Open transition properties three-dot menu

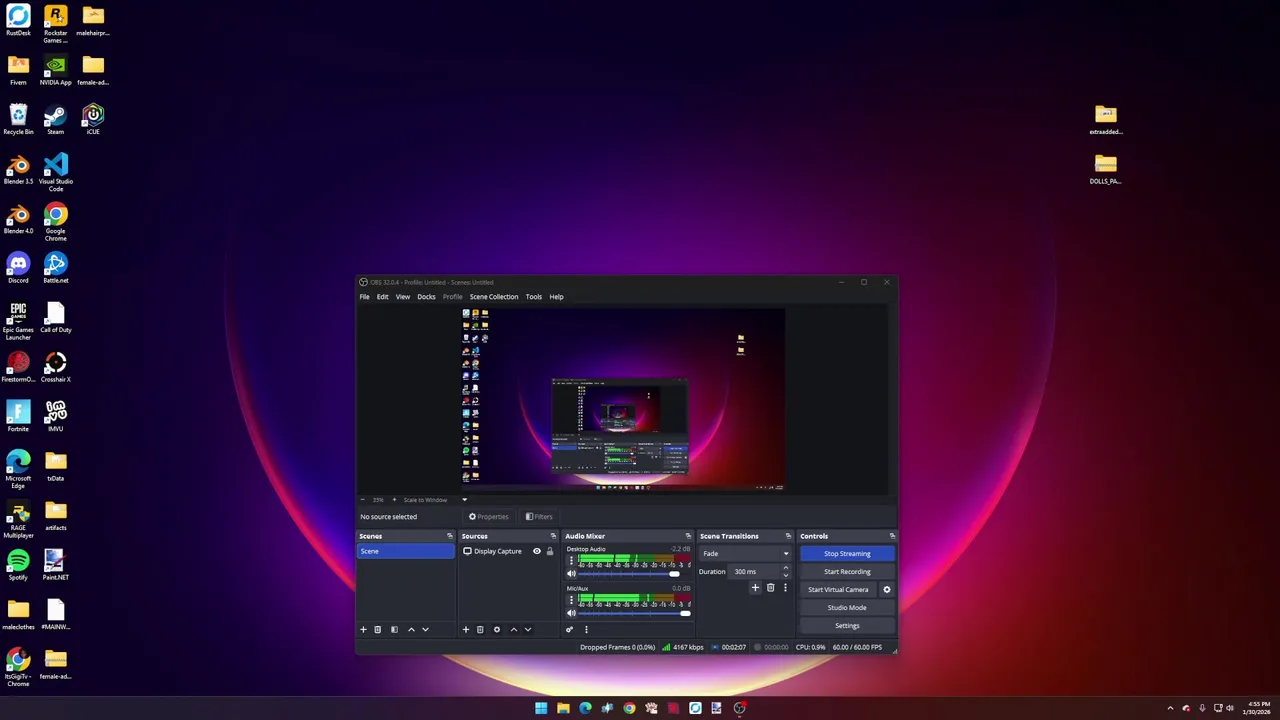(x=785, y=588)
